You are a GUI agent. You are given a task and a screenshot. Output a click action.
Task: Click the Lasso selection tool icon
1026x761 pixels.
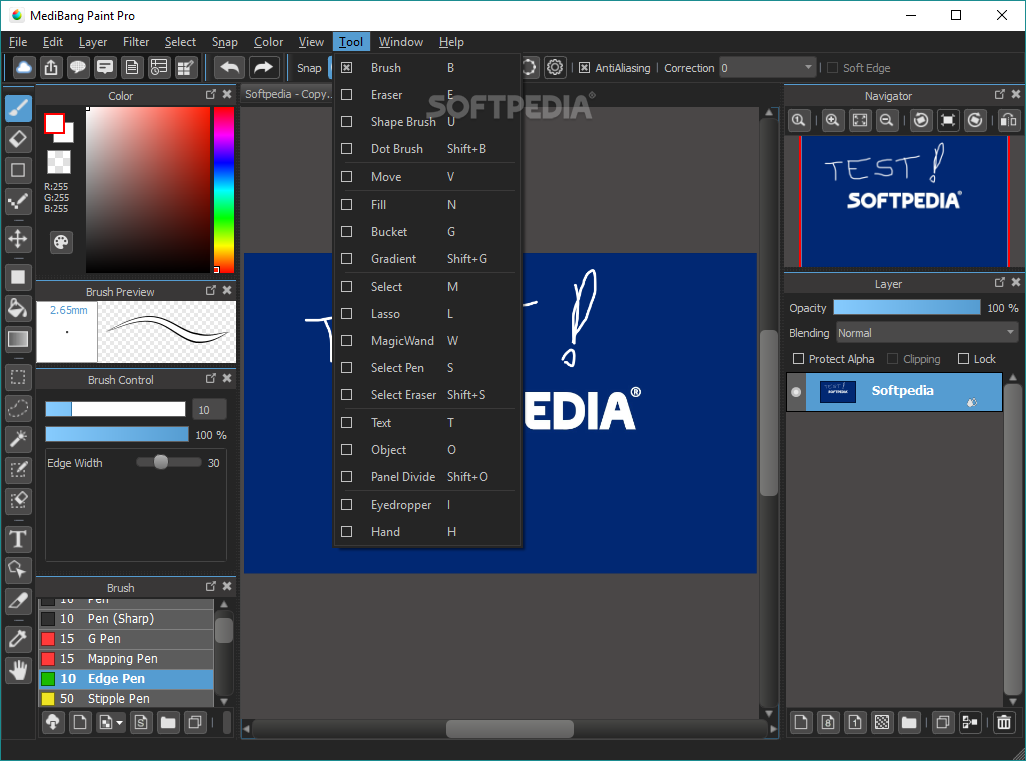[18, 408]
